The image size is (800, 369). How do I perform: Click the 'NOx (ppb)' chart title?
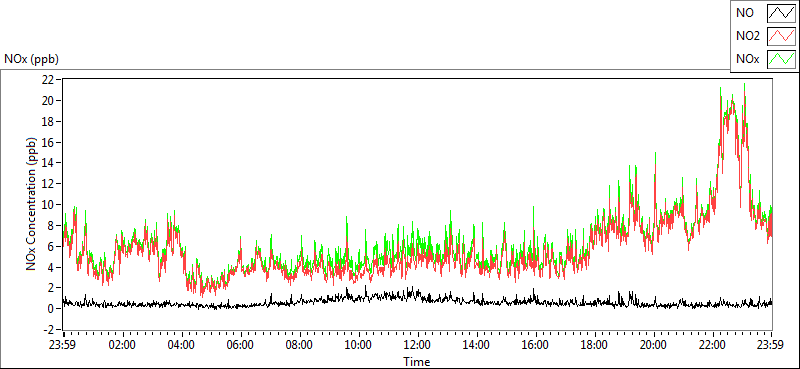32,59
